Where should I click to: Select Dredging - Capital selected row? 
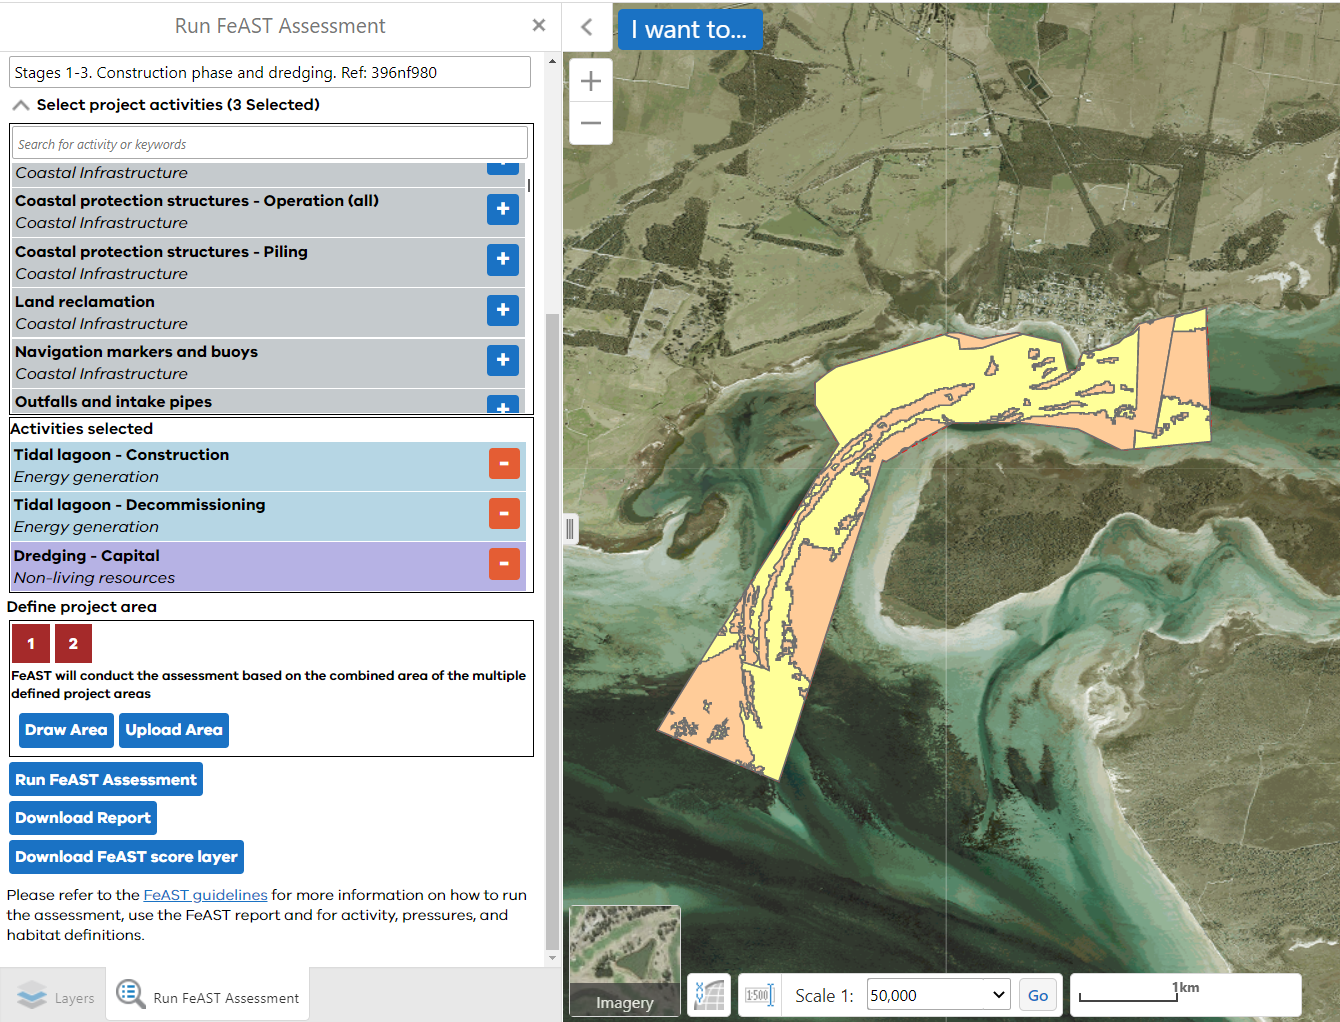coord(268,566)
